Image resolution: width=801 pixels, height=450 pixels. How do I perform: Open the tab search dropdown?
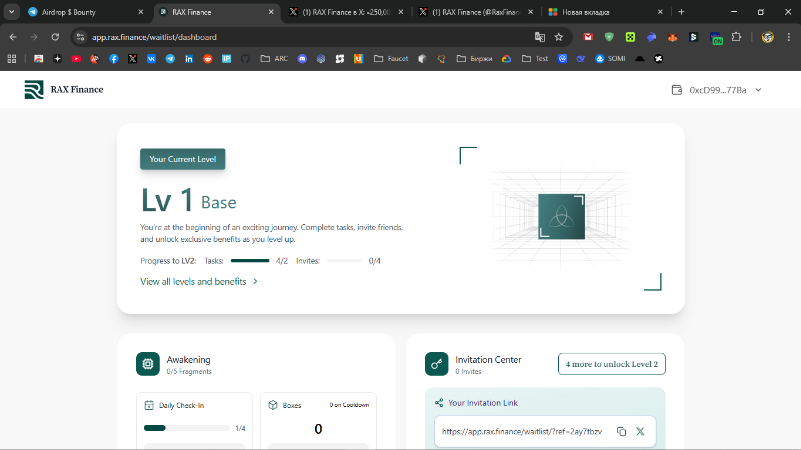(x=11, y=12)
